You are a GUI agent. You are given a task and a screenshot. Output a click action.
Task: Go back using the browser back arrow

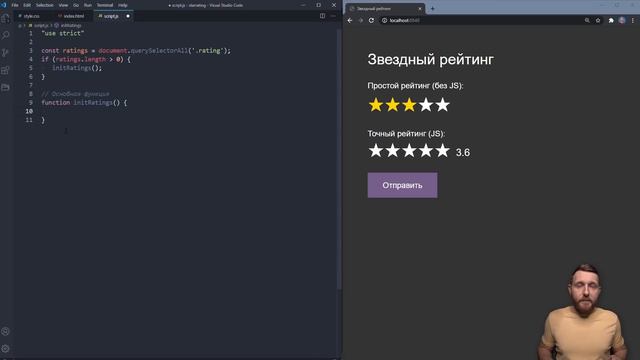point(350,20)
